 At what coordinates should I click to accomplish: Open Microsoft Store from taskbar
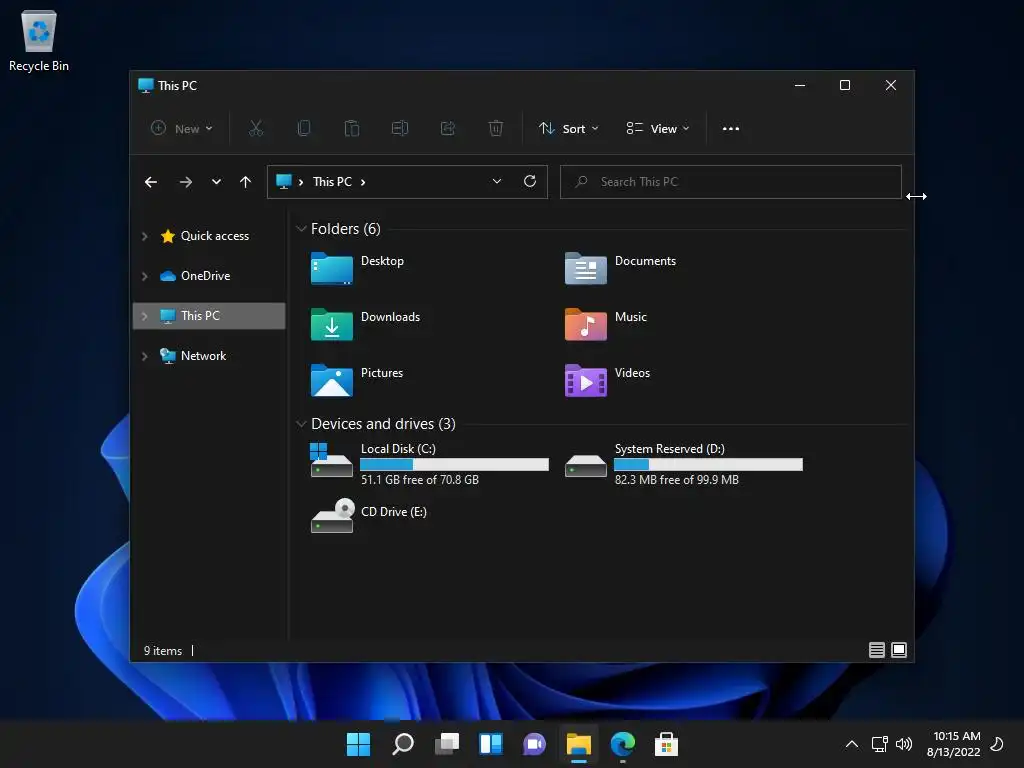pos(667,744)
